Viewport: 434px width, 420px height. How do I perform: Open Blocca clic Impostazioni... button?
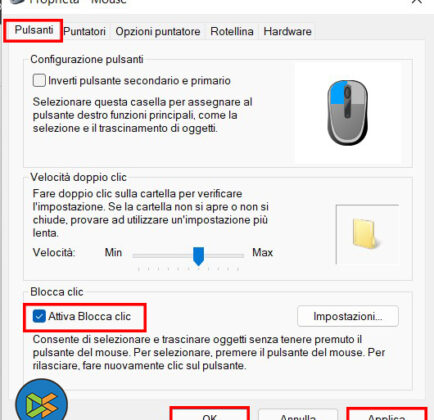pyautogui.click(x=348, y=316)
